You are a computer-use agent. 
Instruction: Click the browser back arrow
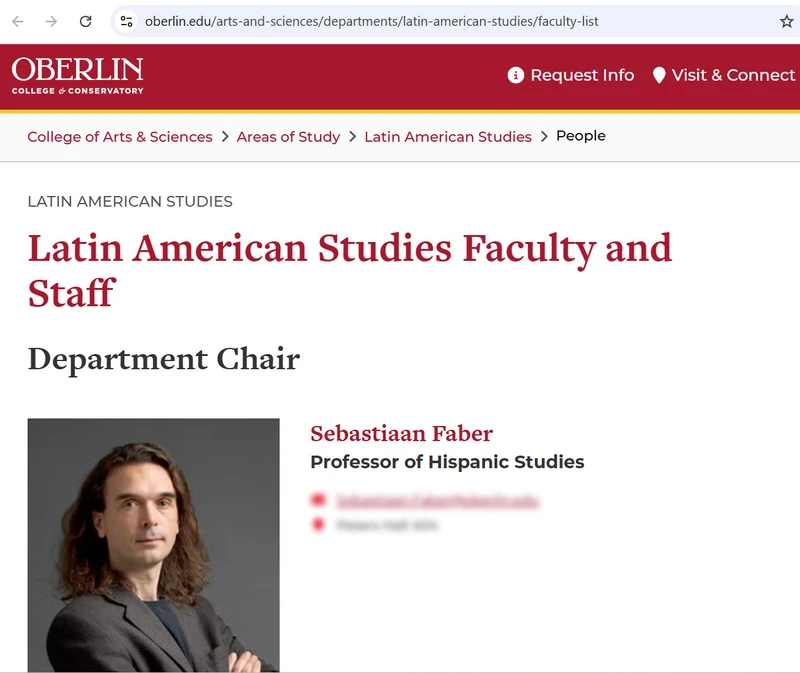tap(18, 21)
